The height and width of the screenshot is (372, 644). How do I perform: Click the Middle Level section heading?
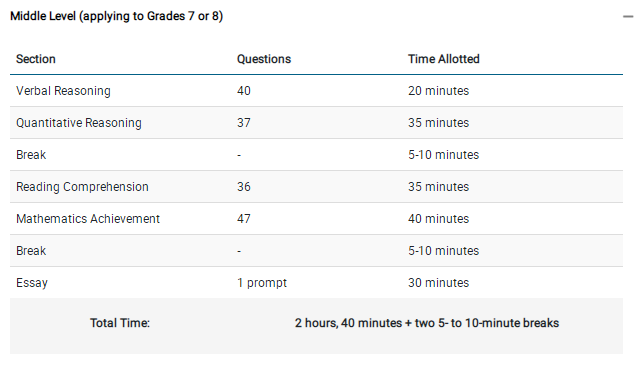pyautogui.click(x=117, y=16)
